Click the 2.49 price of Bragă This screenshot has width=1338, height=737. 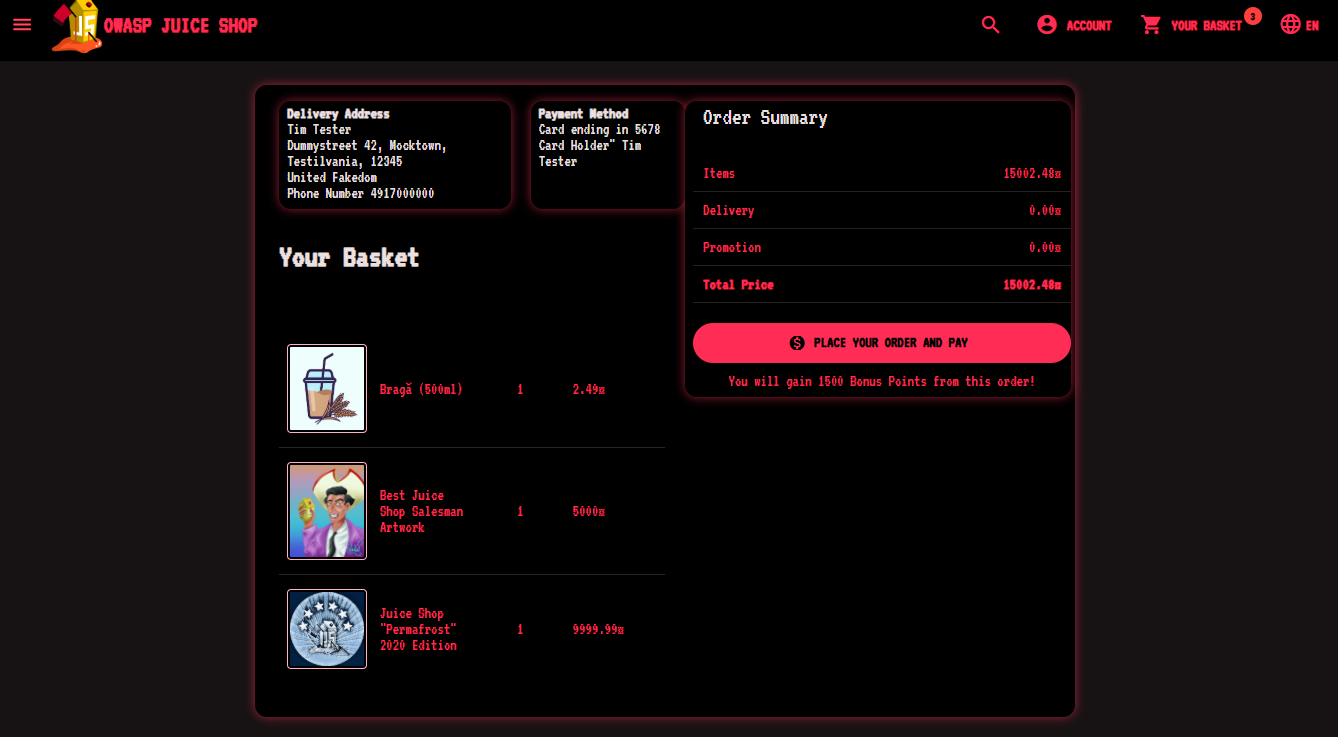tap(589, 389)
